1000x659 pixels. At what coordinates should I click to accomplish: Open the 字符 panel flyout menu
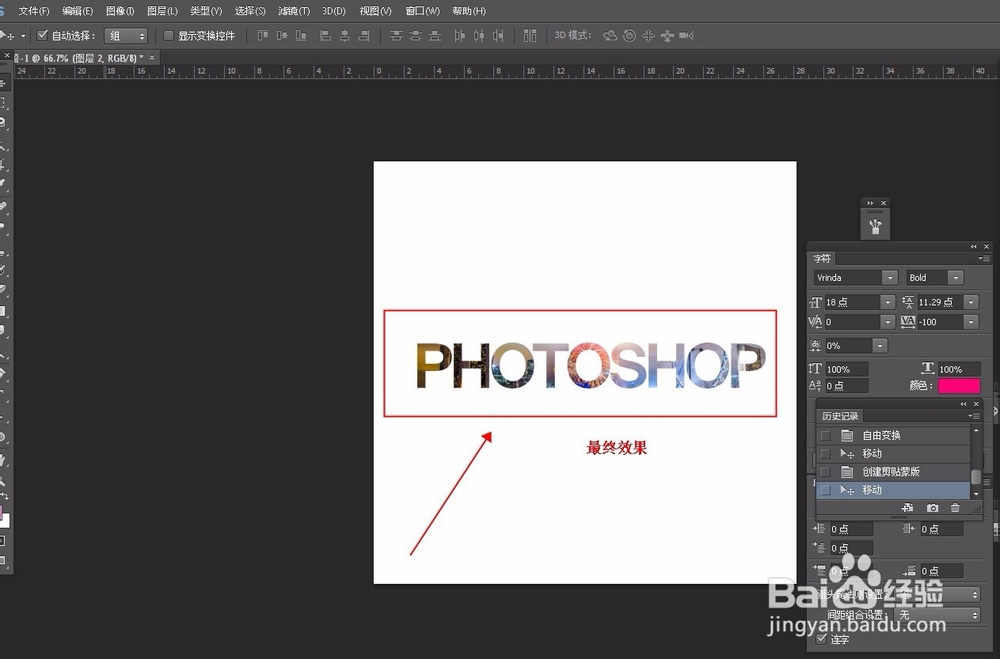(984, 258)
